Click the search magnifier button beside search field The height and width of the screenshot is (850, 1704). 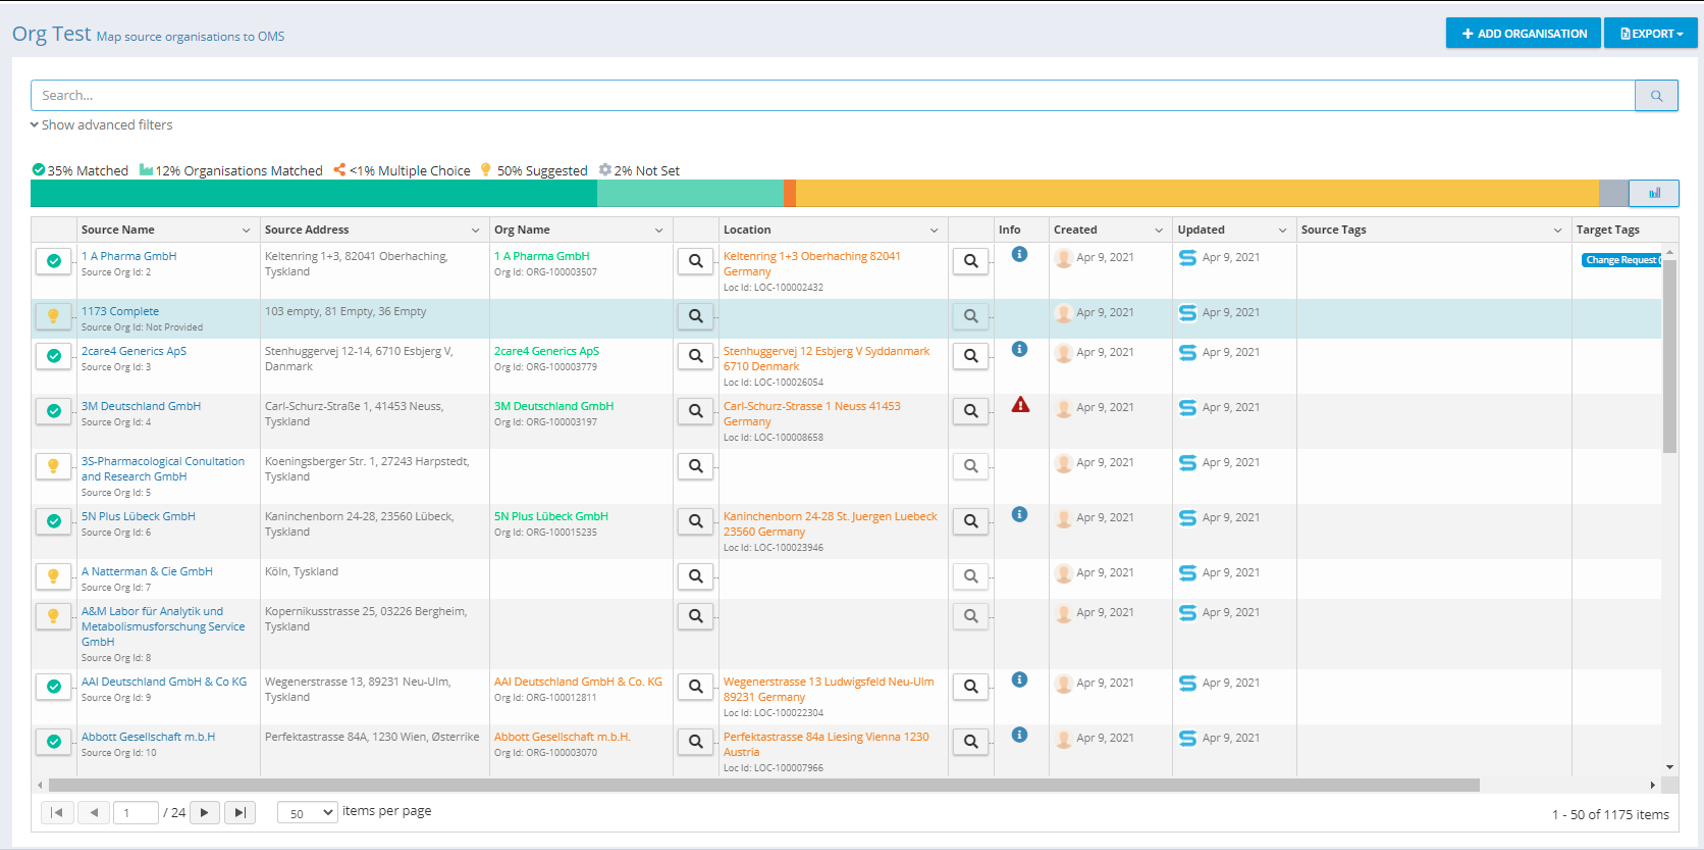click(x=1656, y=96)
